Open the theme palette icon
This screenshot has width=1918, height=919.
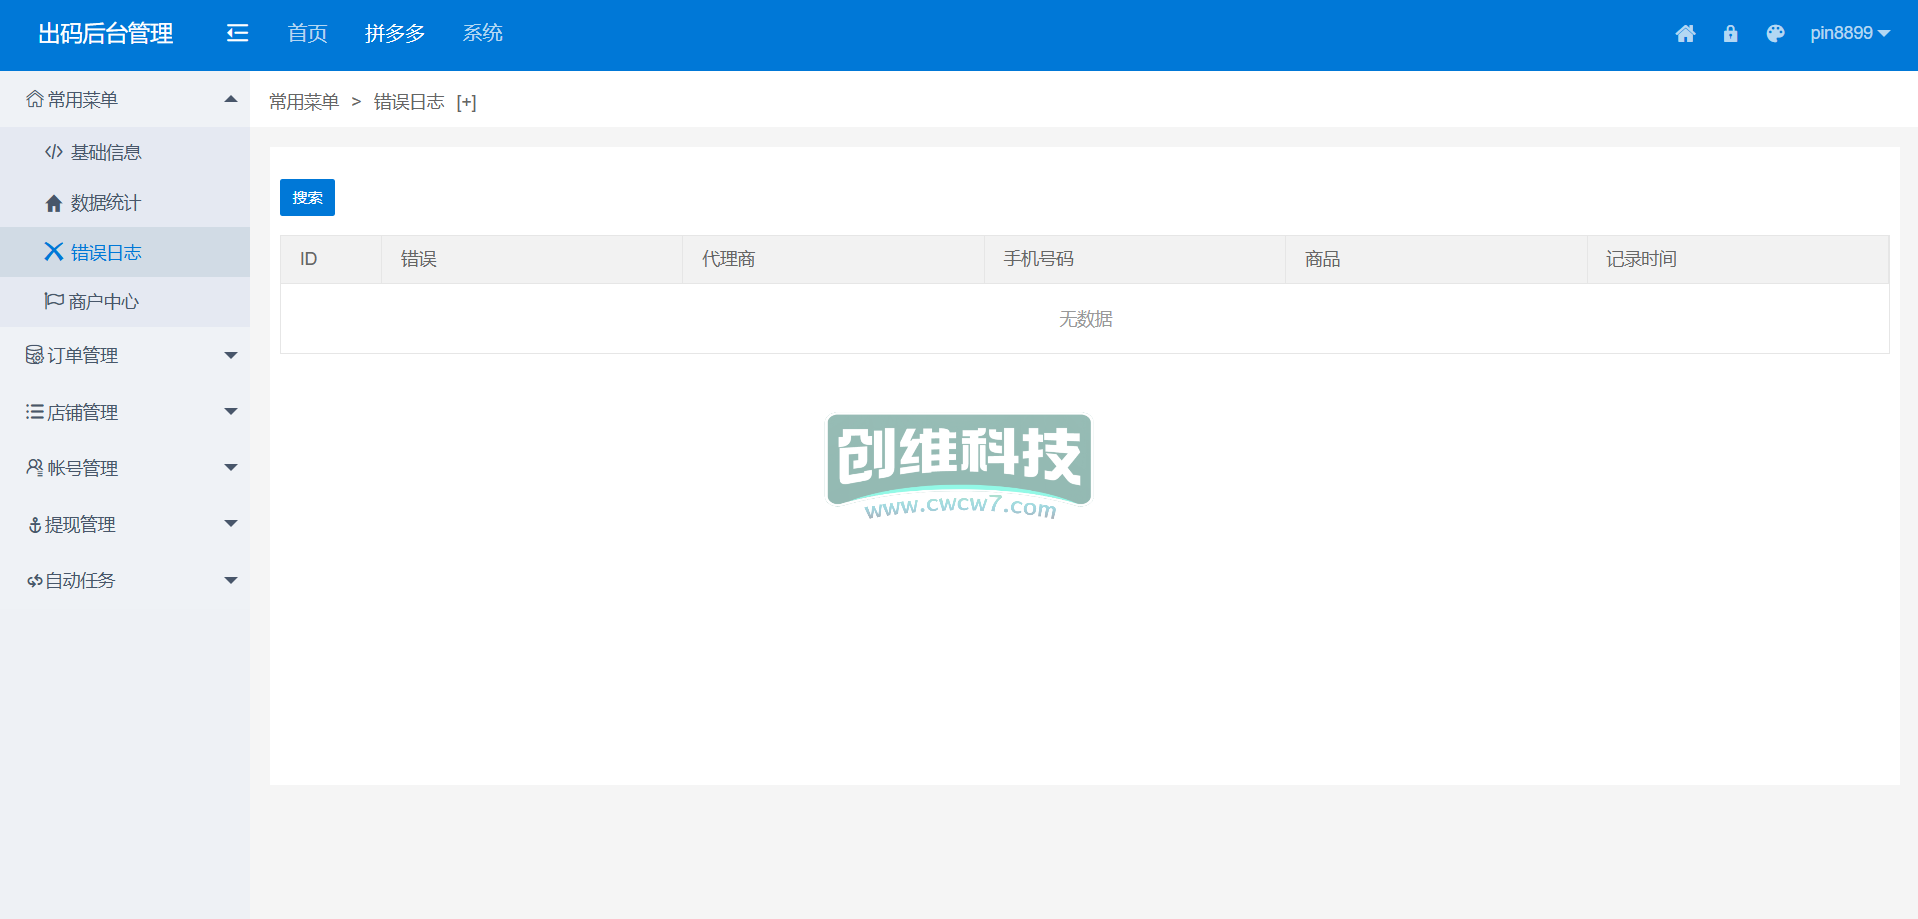click(x=1775, y=34)
